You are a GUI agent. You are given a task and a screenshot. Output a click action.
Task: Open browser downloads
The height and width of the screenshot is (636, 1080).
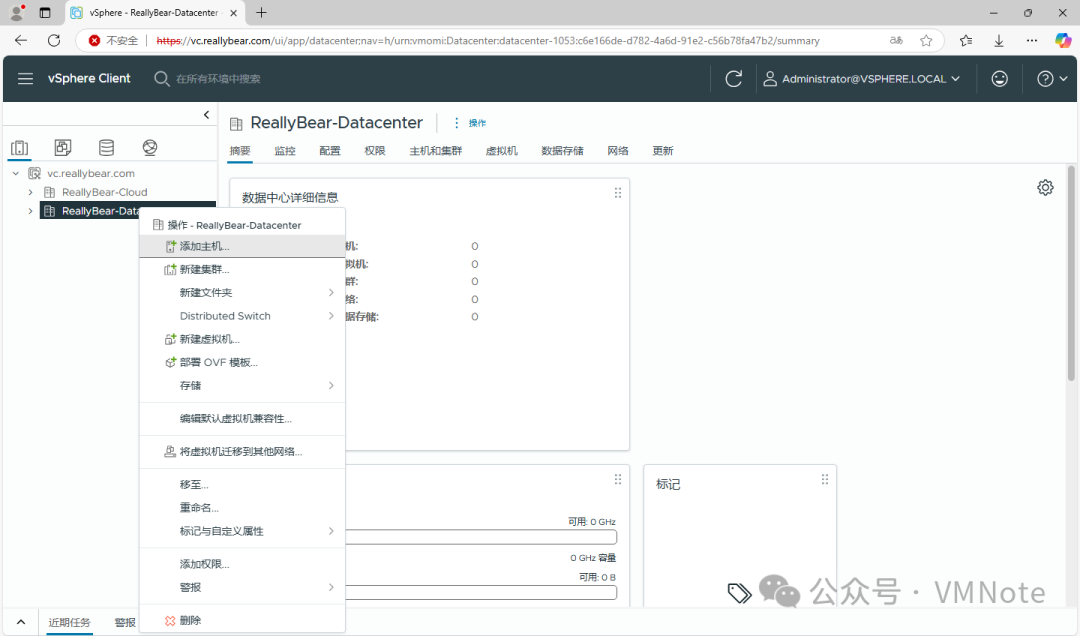click(x=999, y=41)
